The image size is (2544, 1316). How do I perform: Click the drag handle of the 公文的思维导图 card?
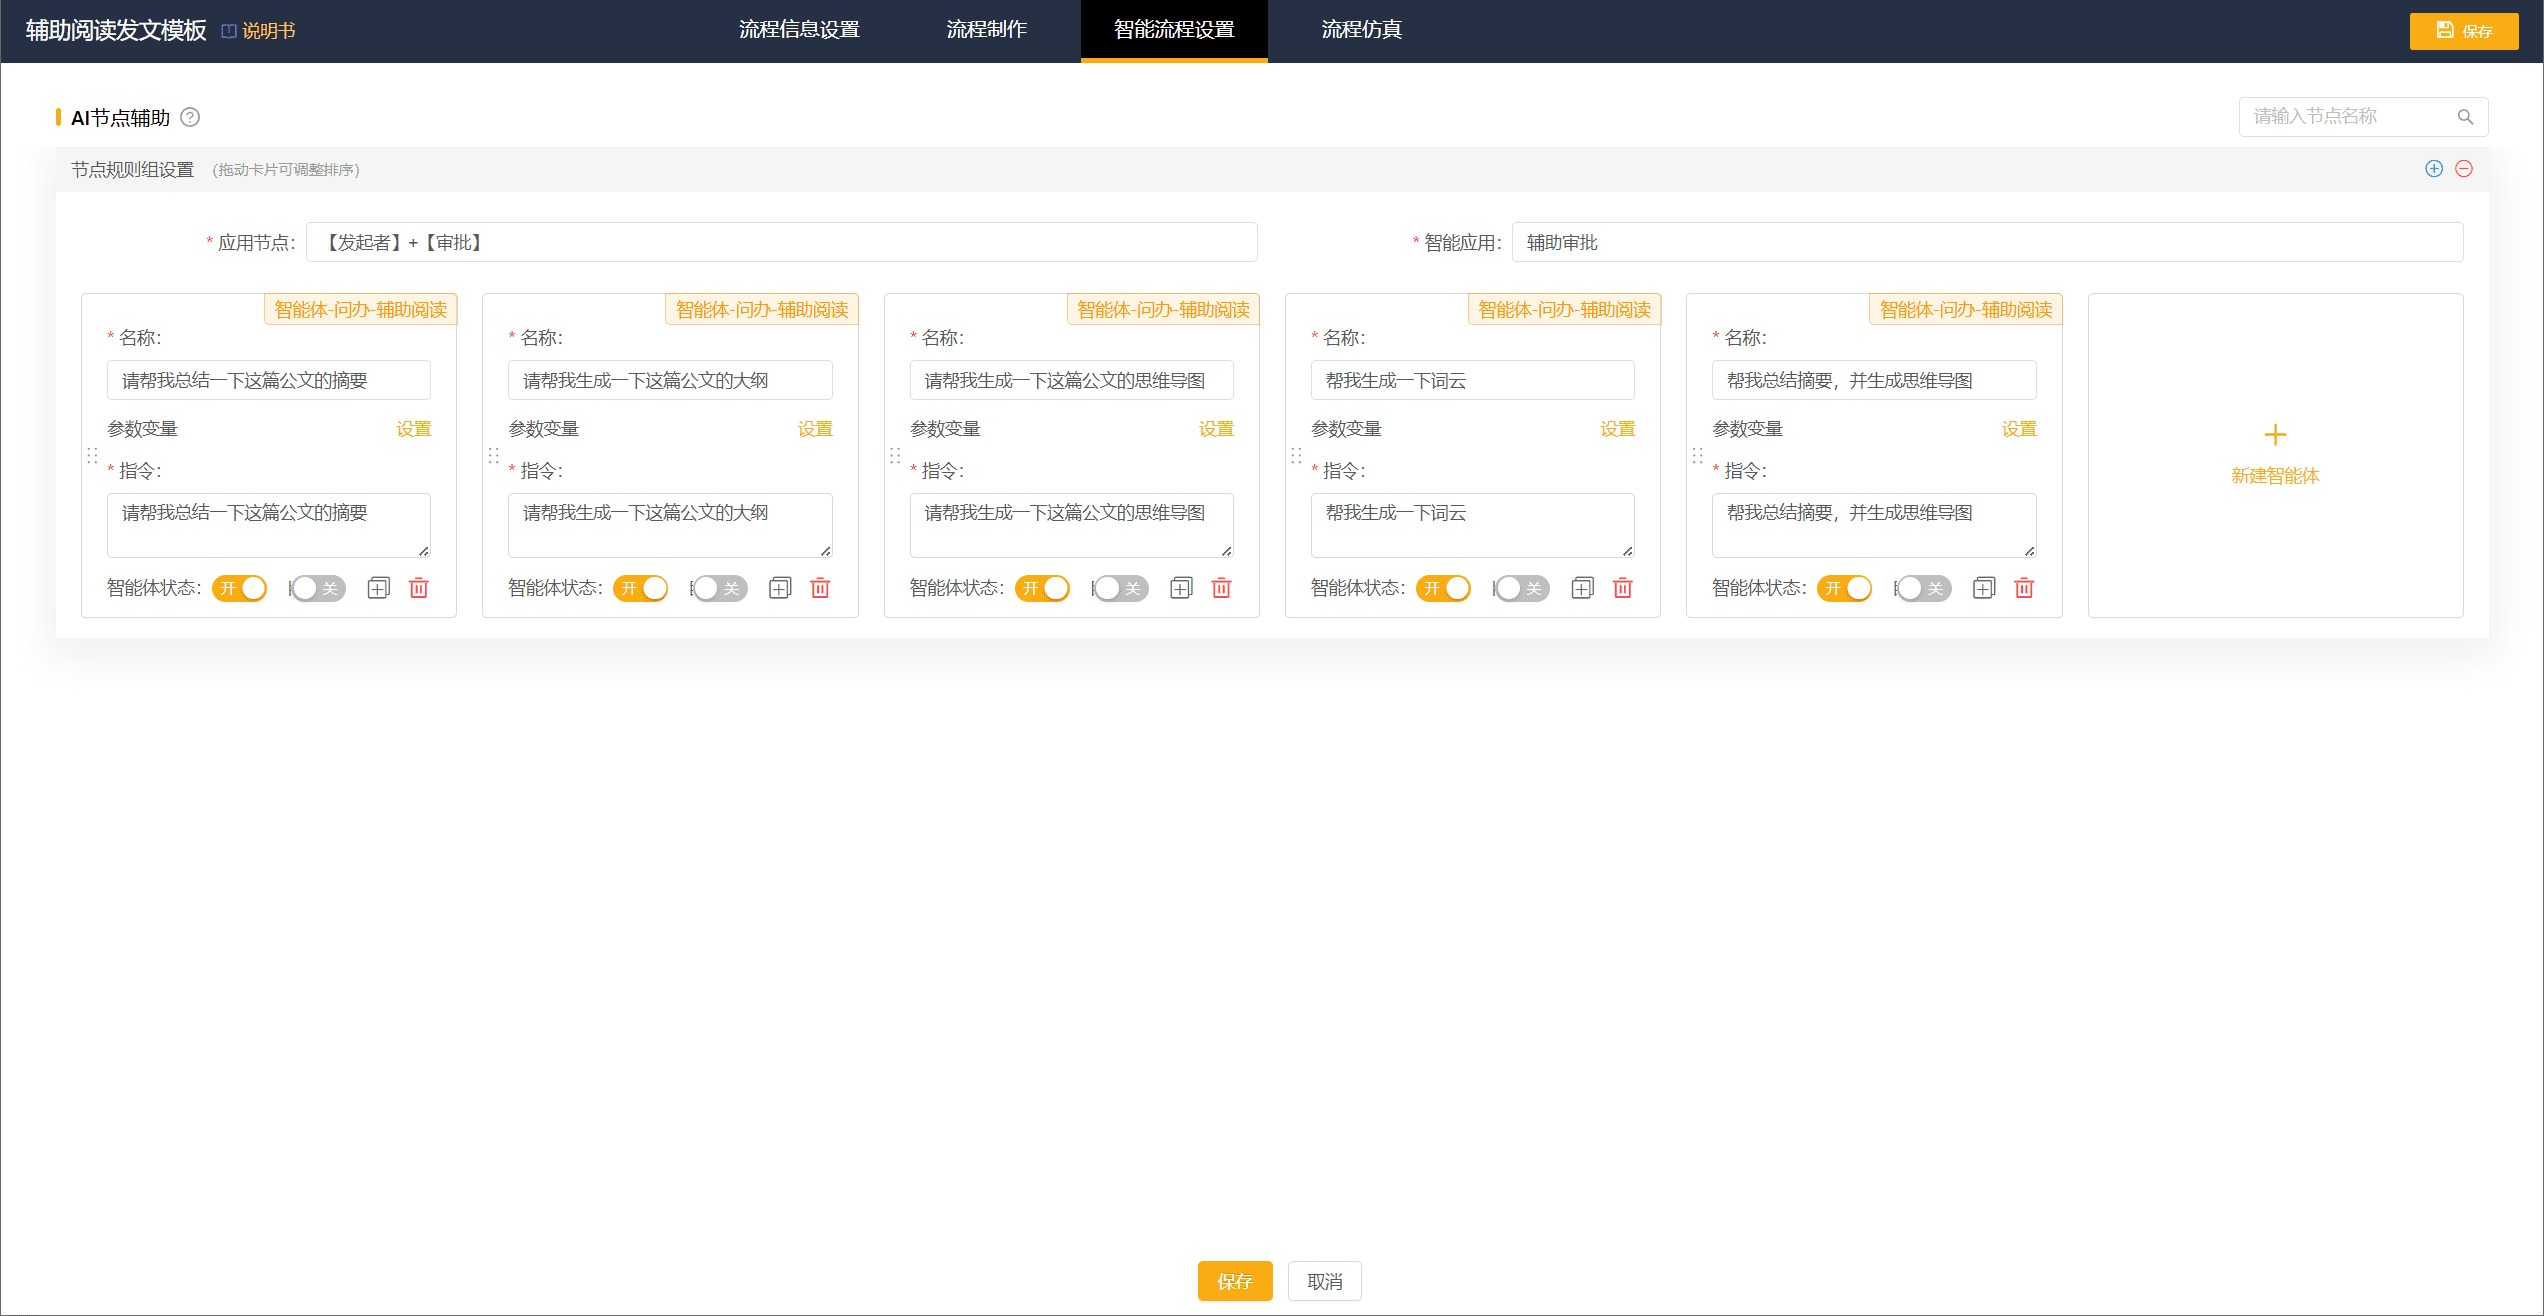click(x=895, y=456)
